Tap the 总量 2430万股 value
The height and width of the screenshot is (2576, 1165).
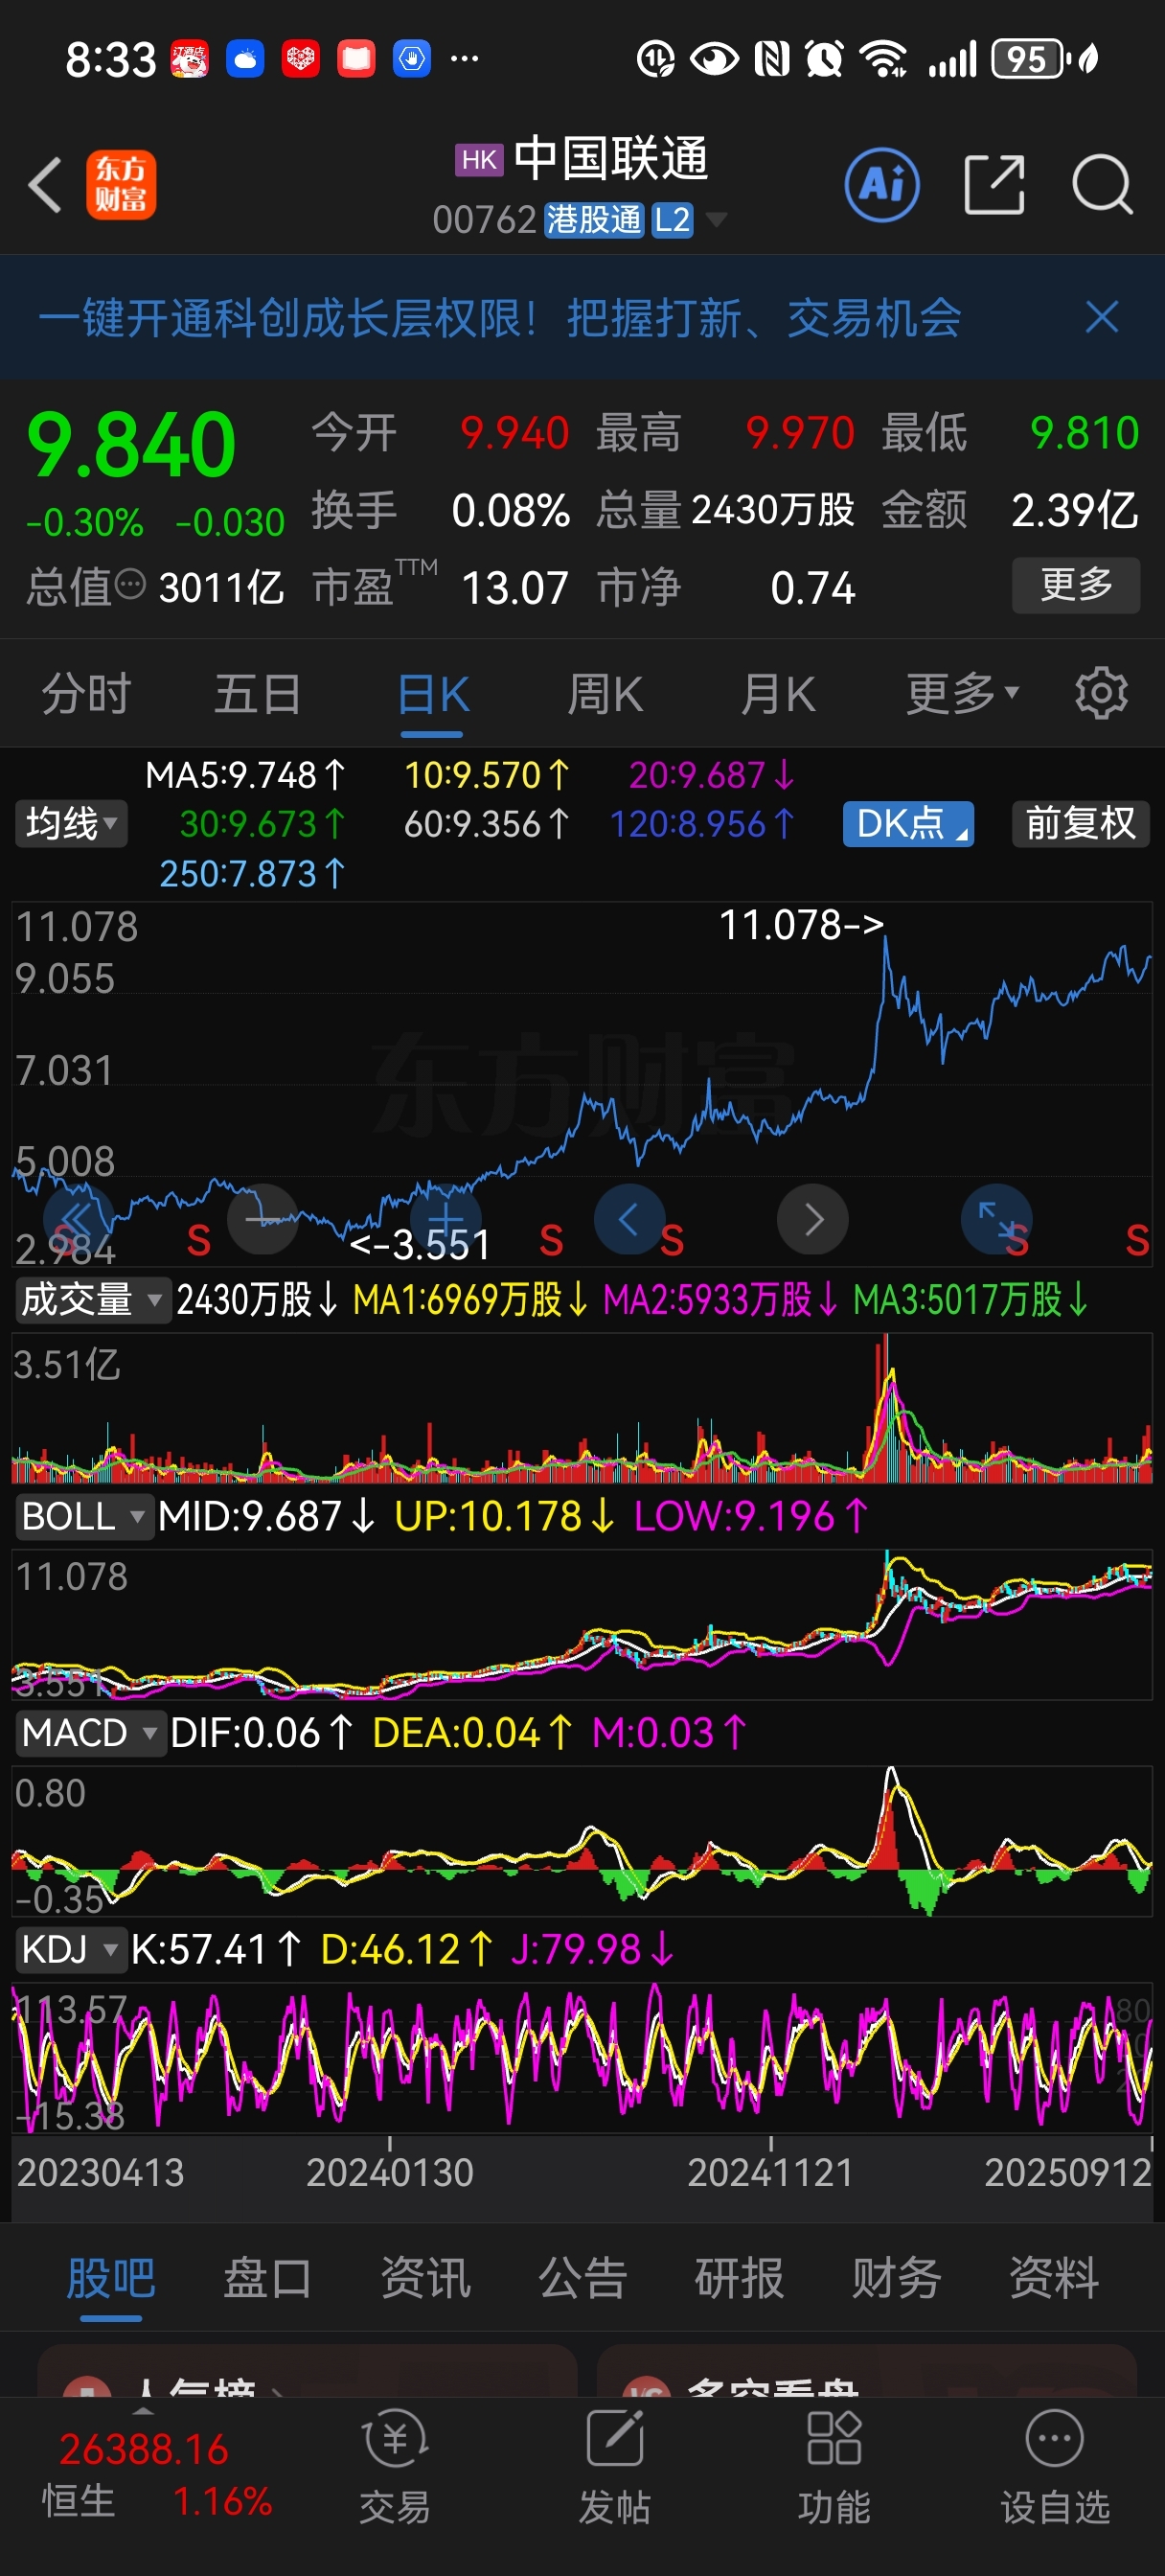coord(773,510)
